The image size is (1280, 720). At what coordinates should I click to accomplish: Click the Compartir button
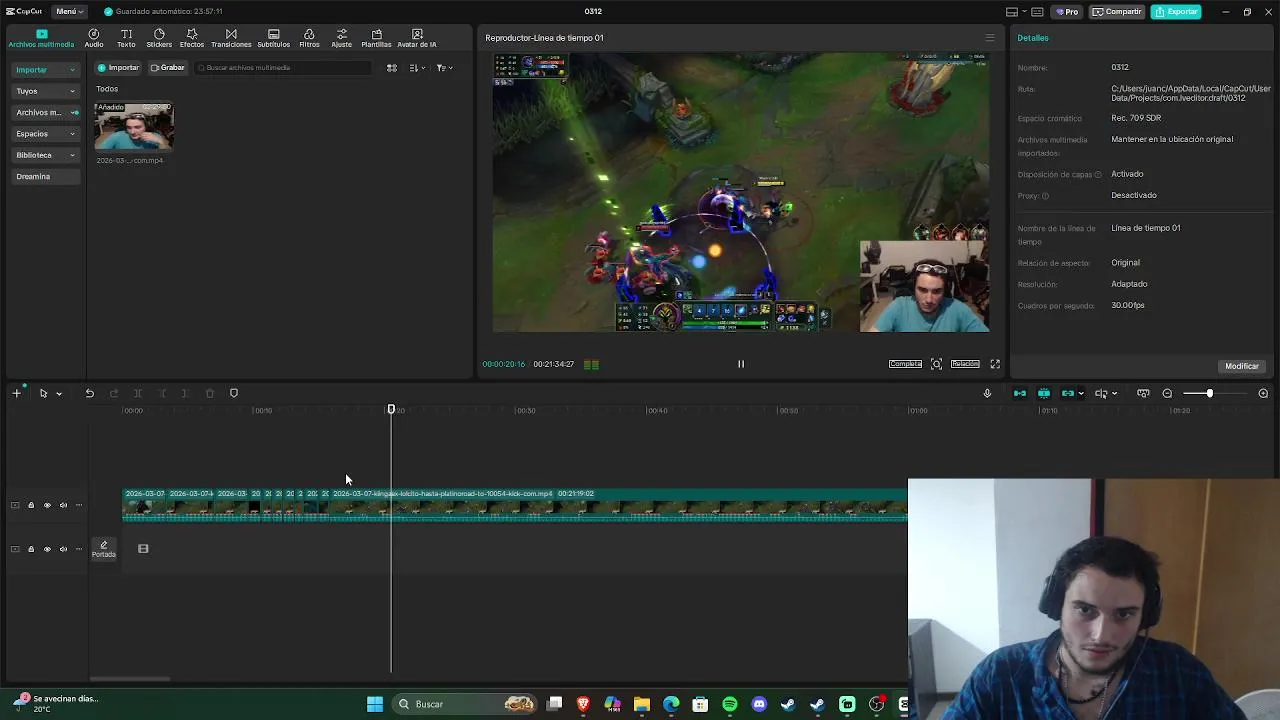click(x=1117, y=12)
